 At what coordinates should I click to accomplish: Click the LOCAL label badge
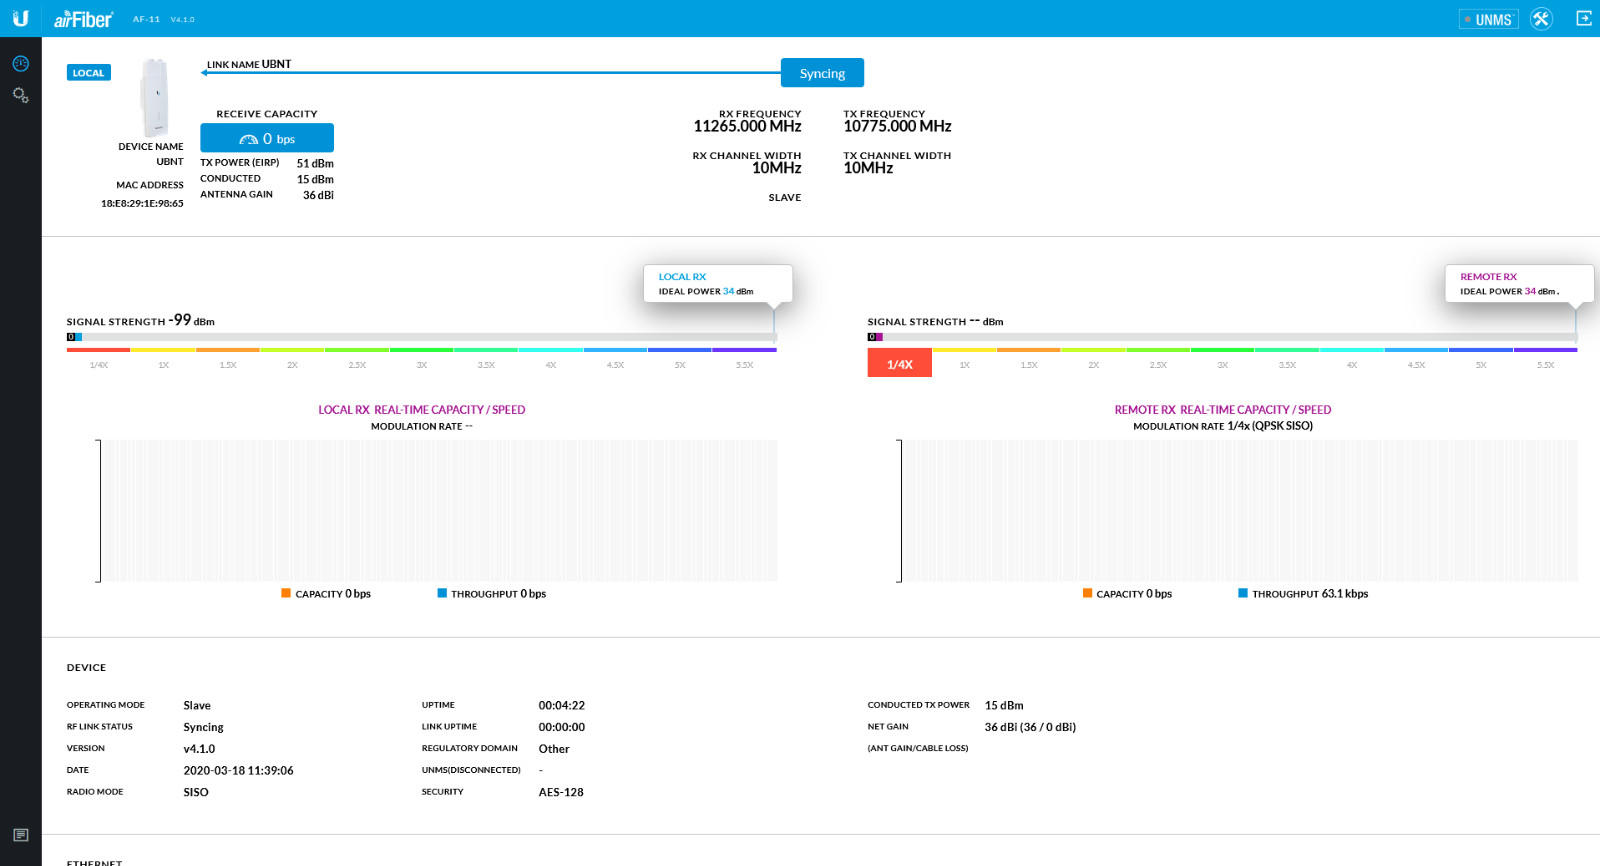coord(88,73)
